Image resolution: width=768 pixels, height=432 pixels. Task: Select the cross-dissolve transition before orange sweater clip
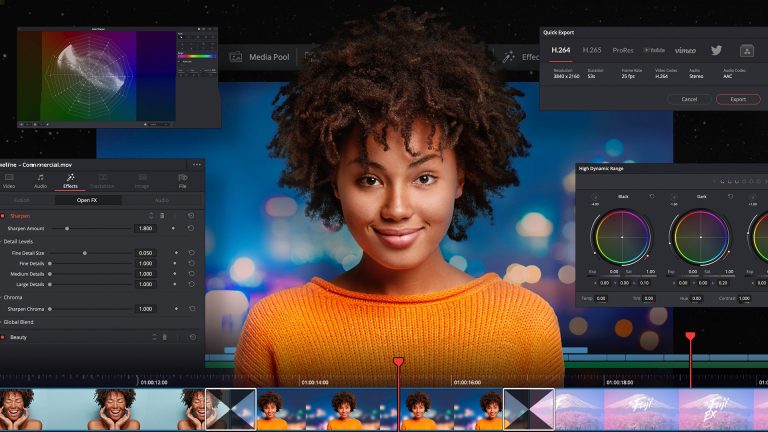(x=231, y=409)
